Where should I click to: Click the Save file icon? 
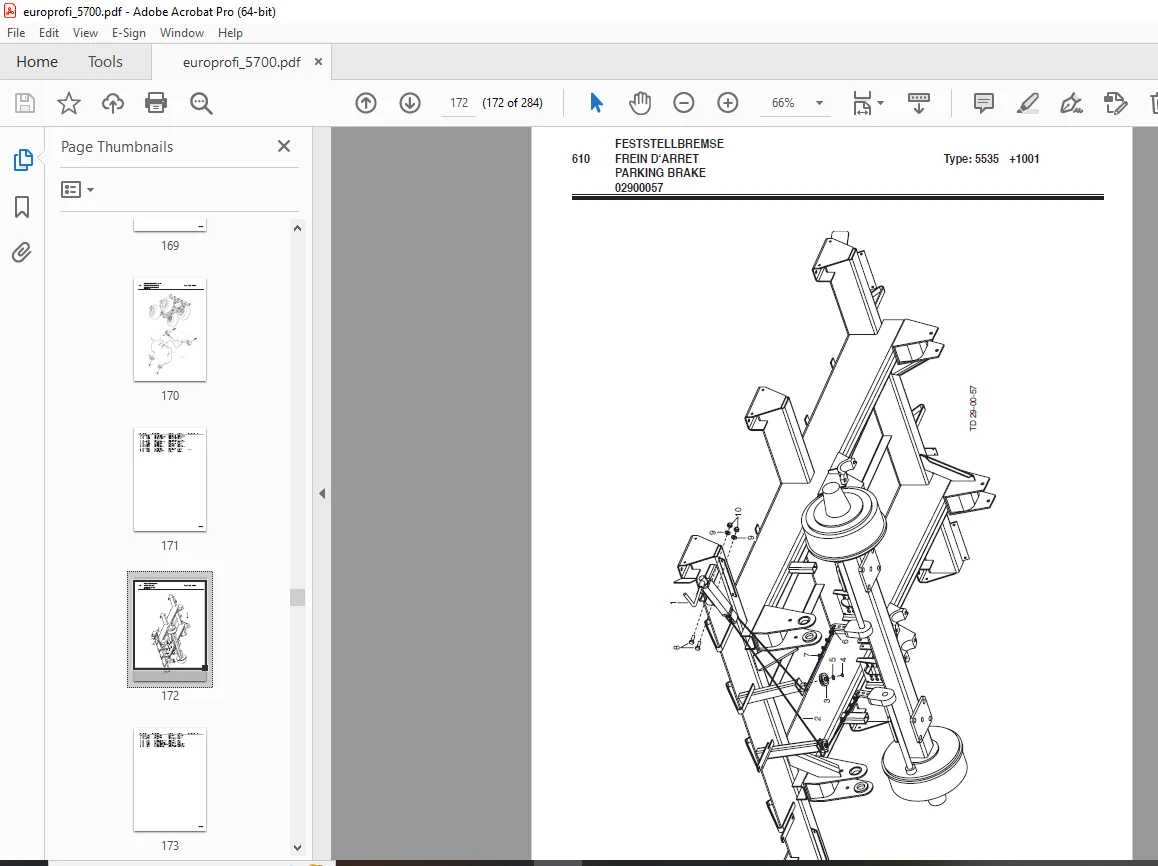25,103
